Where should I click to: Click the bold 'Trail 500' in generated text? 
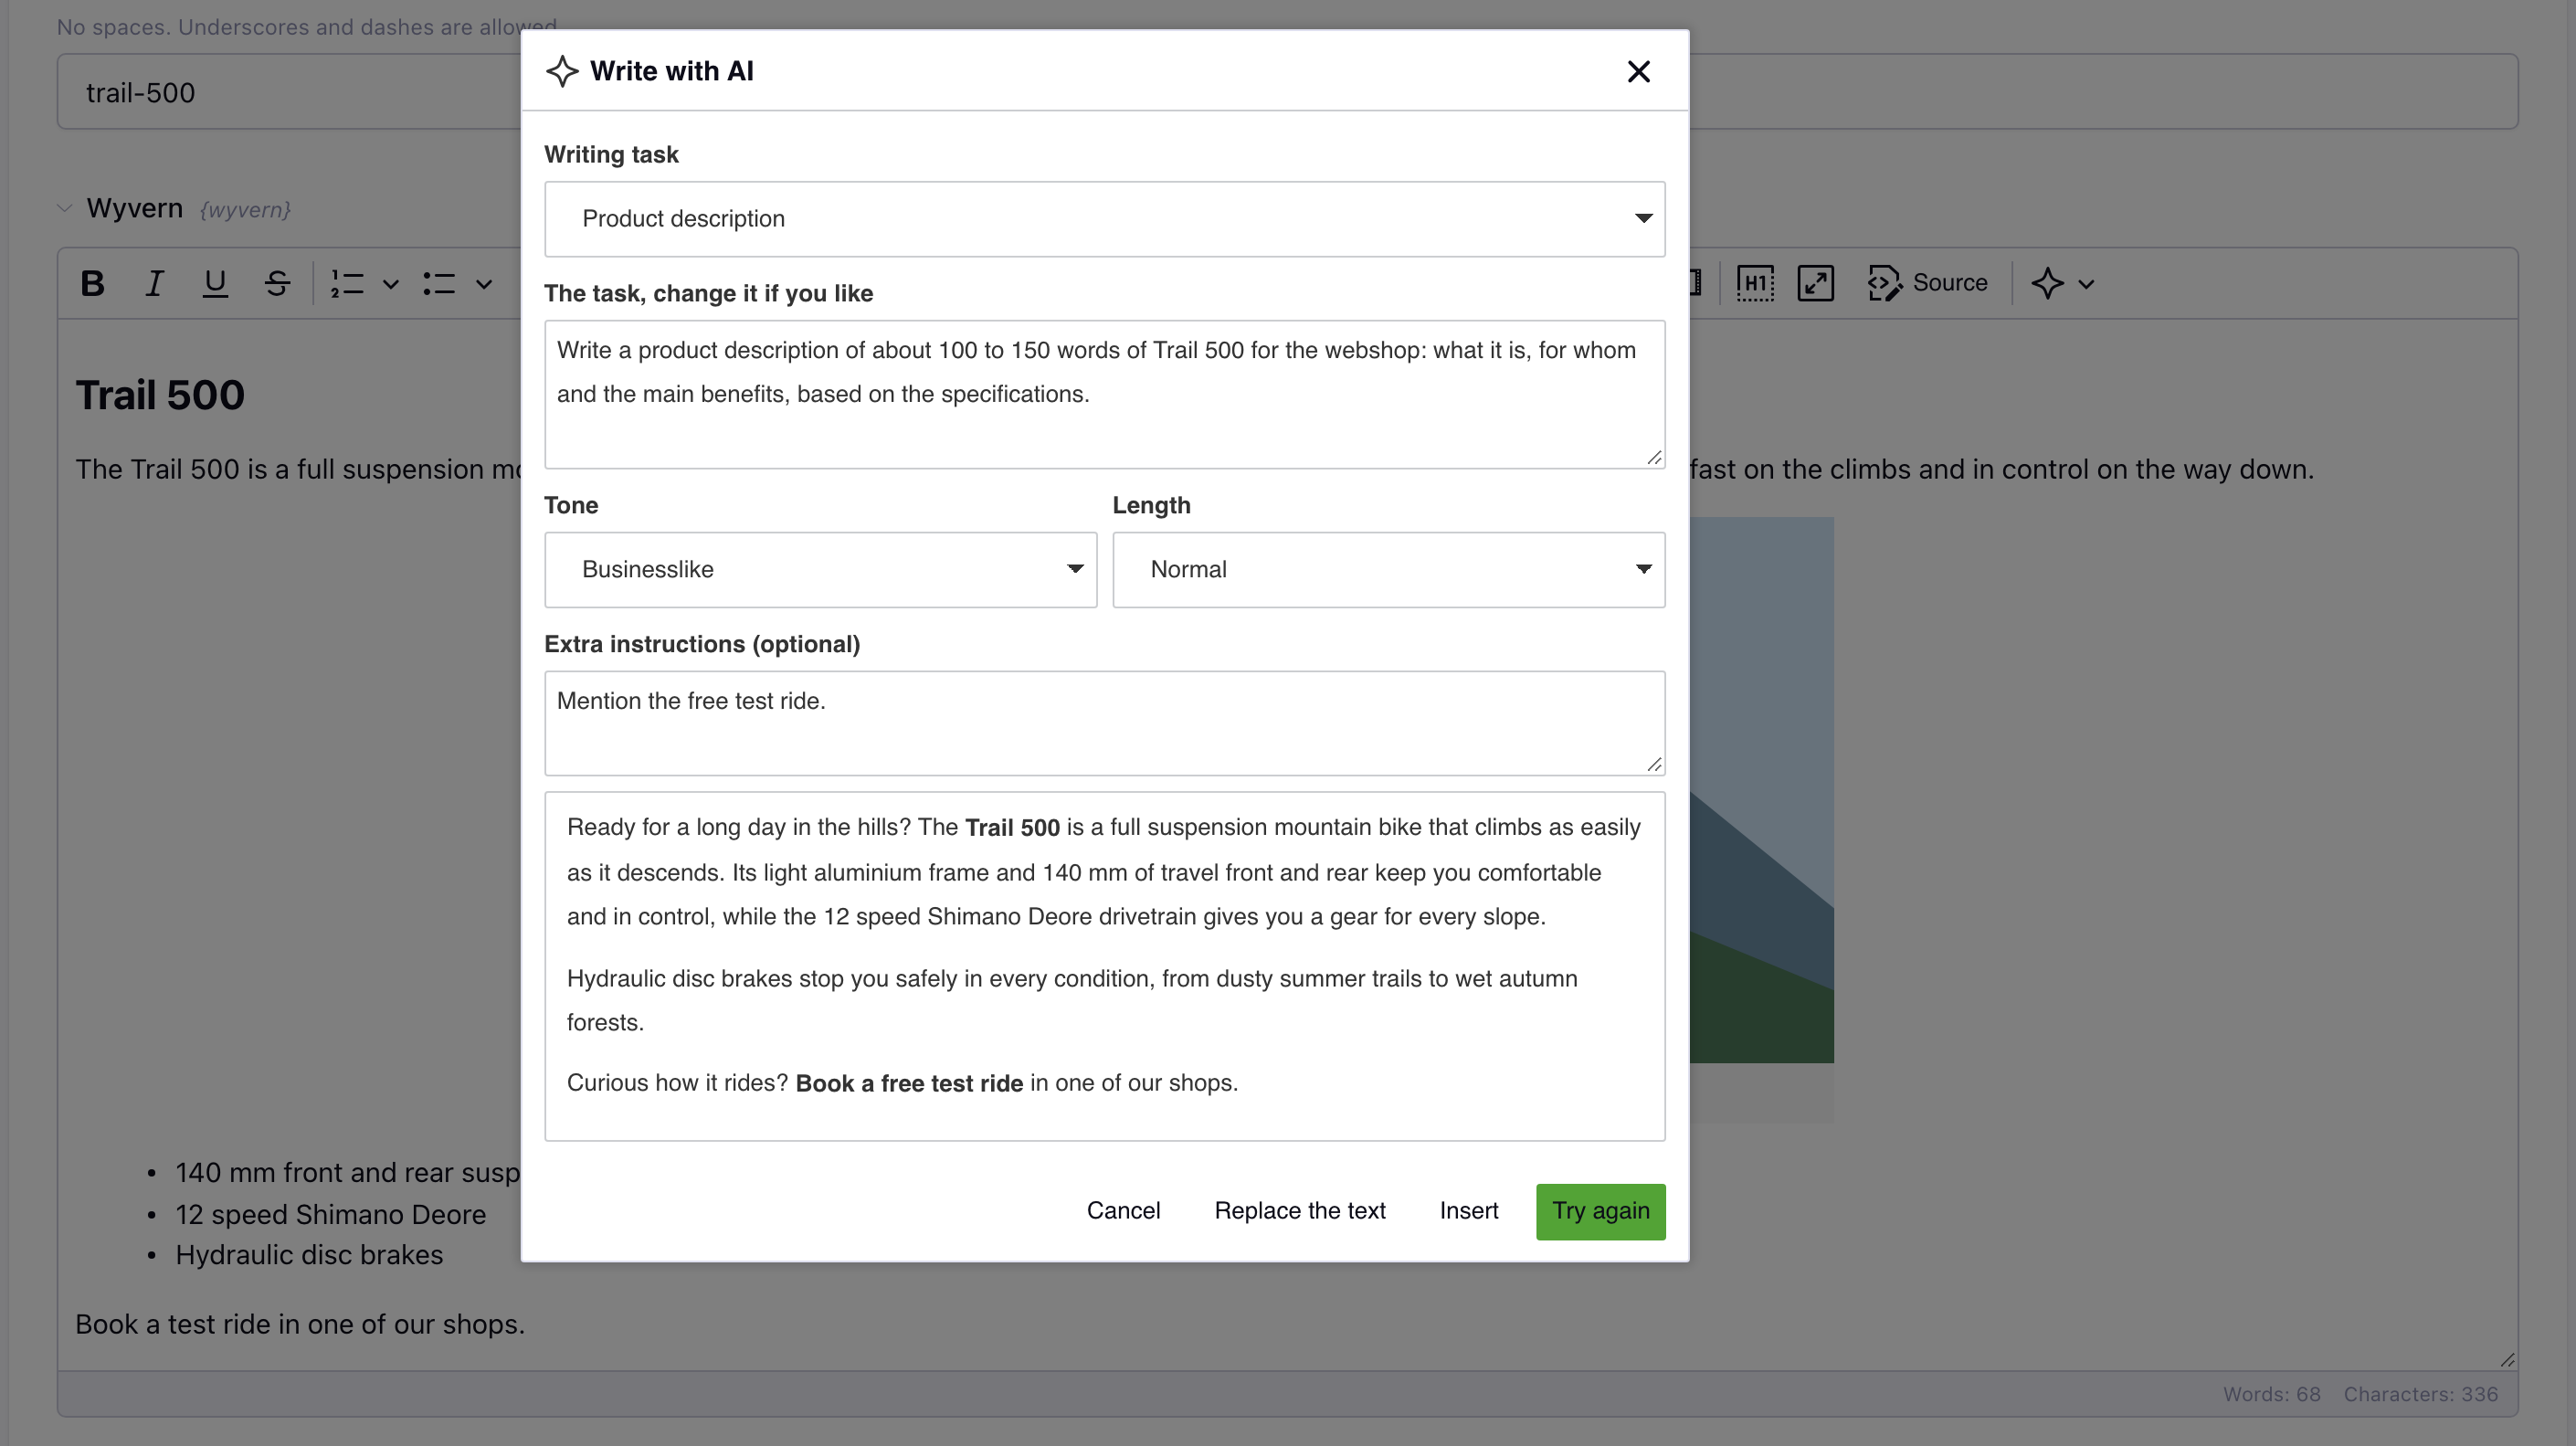click(x=1011, y=828)
